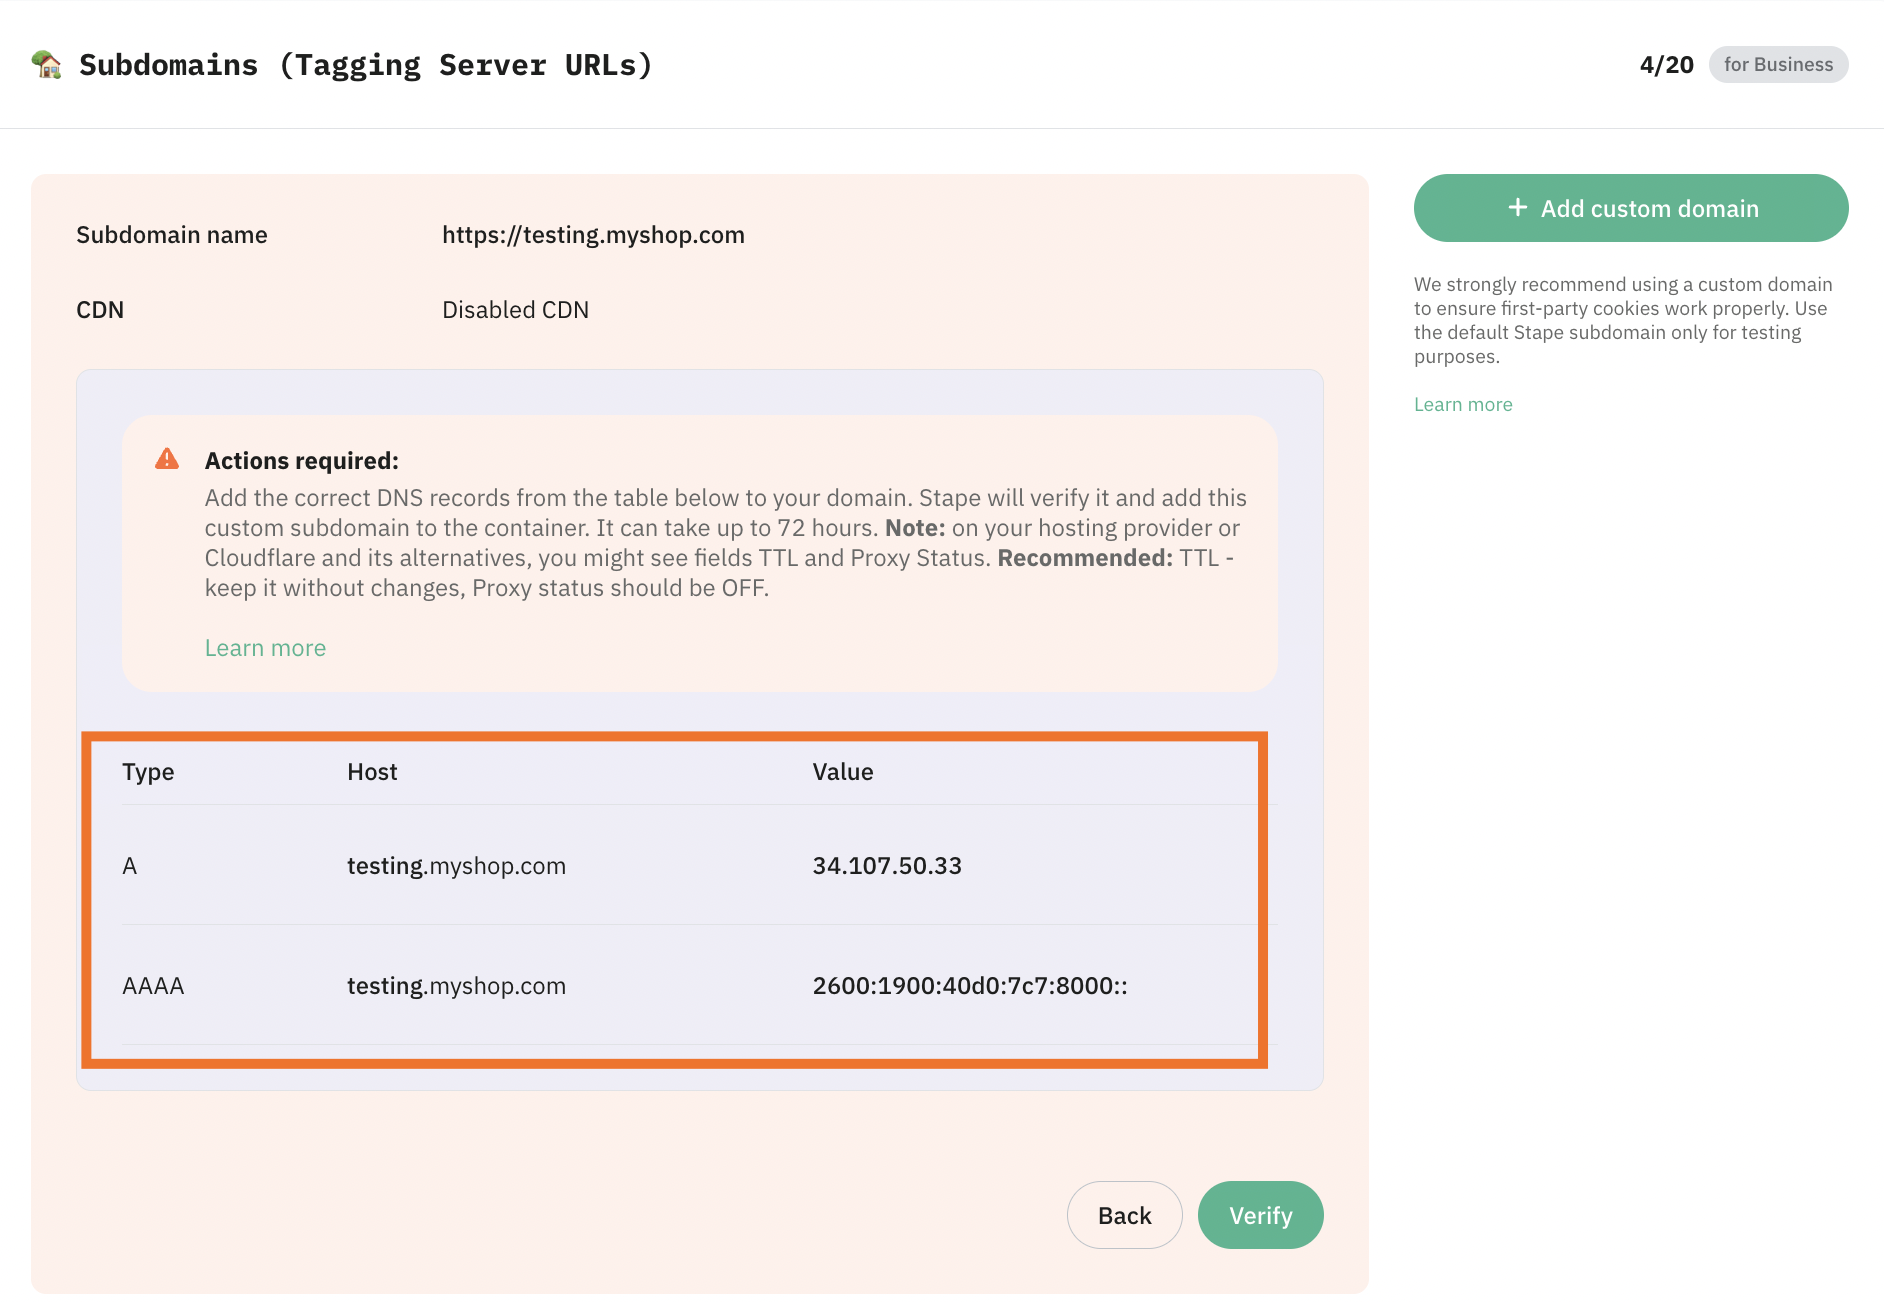Open Learn more link in Actions required box
1884x1302 pixels.
coord(265,648)
